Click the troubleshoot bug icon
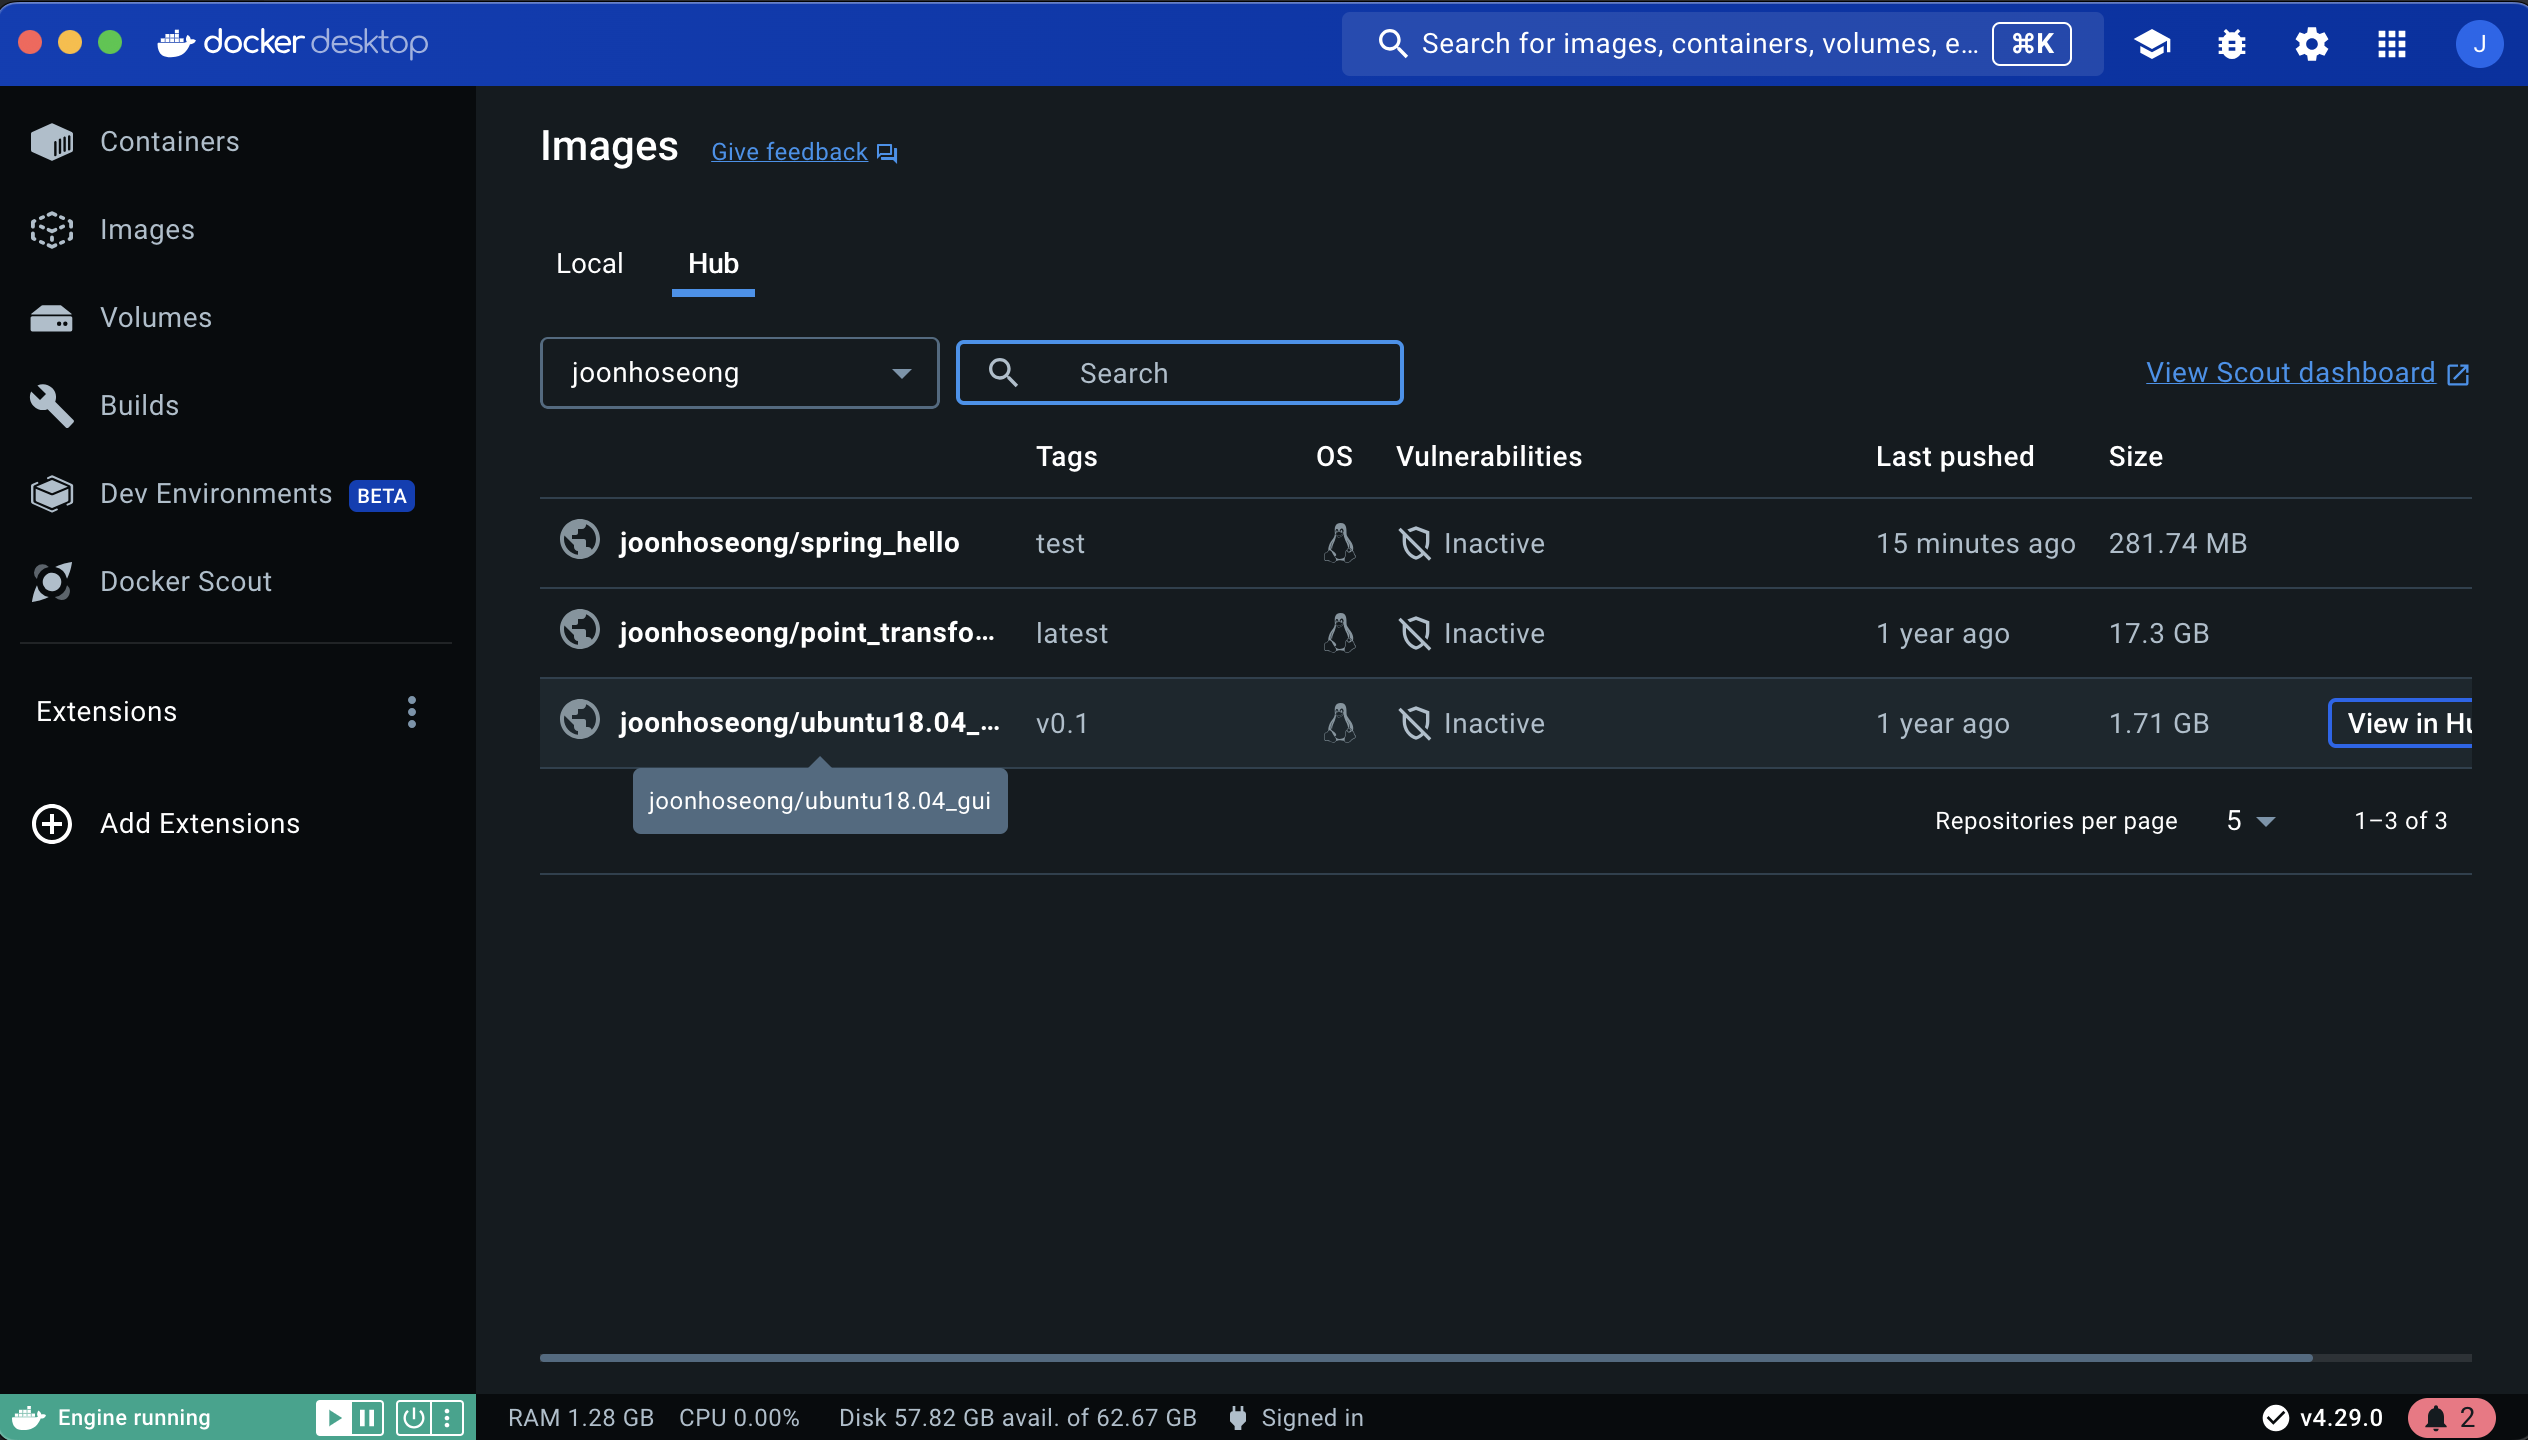The image size is (2528, 1440). [2232, 44]
